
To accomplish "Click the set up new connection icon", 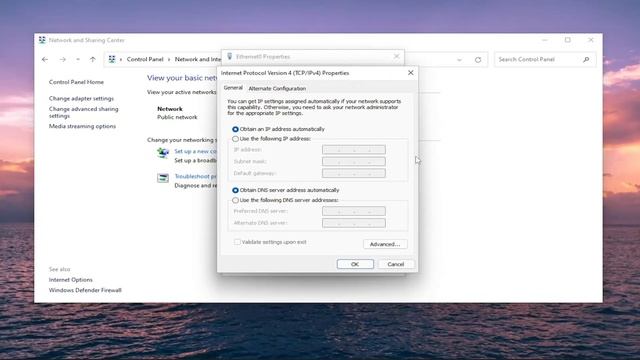I will 163,153.
